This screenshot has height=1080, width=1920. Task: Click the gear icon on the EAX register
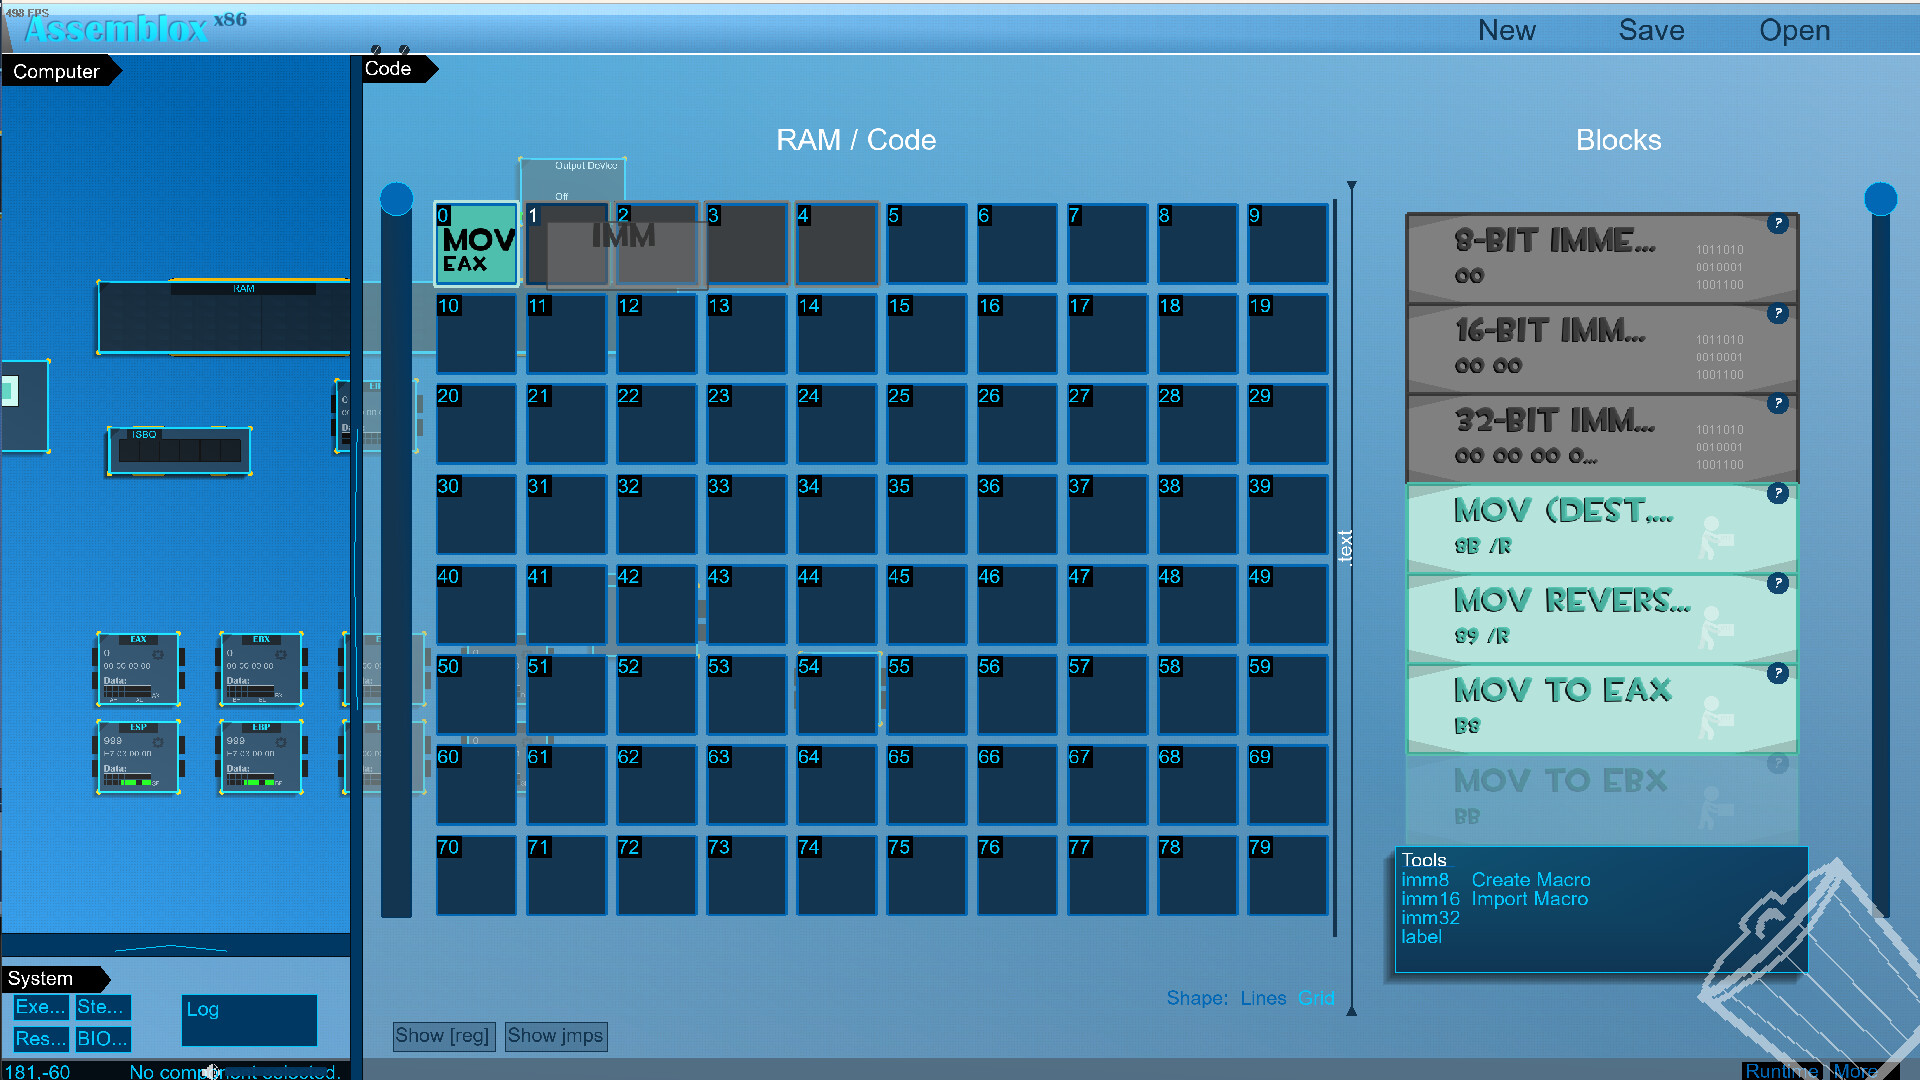pos(158,654)
